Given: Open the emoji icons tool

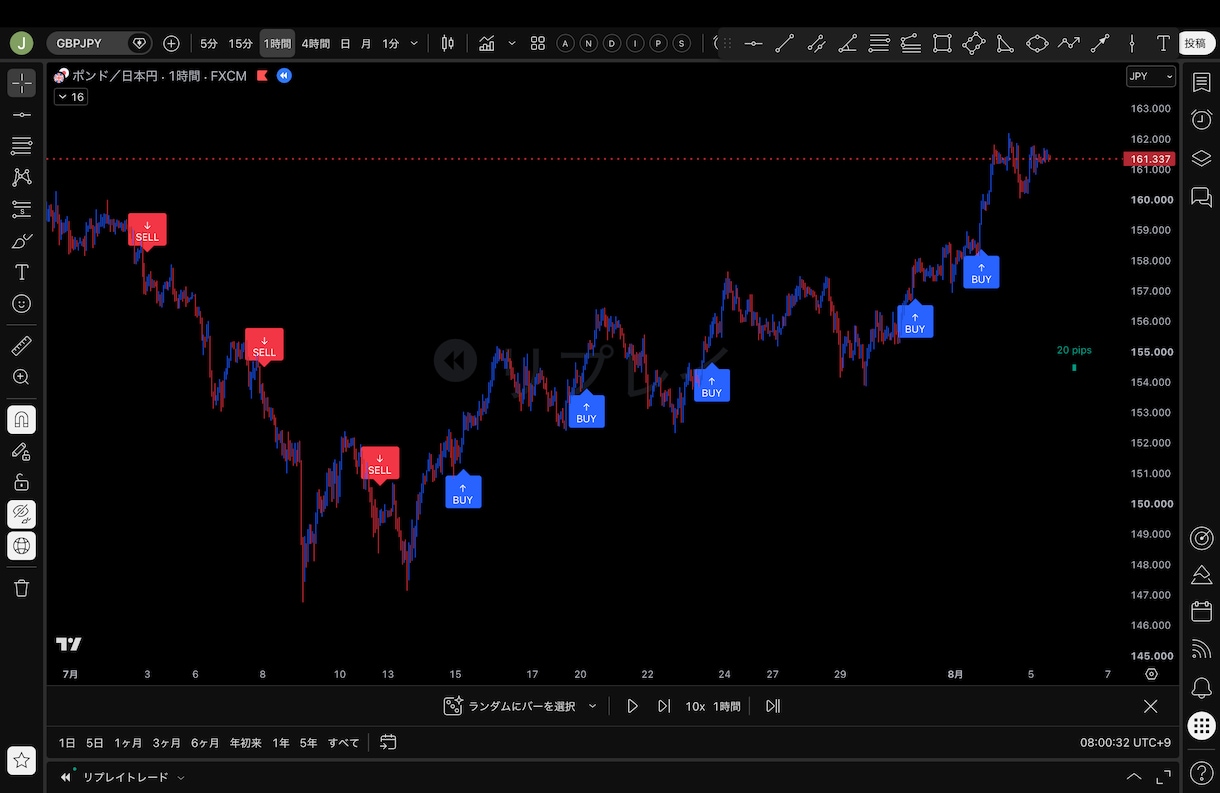Looking at the screenshot, I should pos(21,303).
